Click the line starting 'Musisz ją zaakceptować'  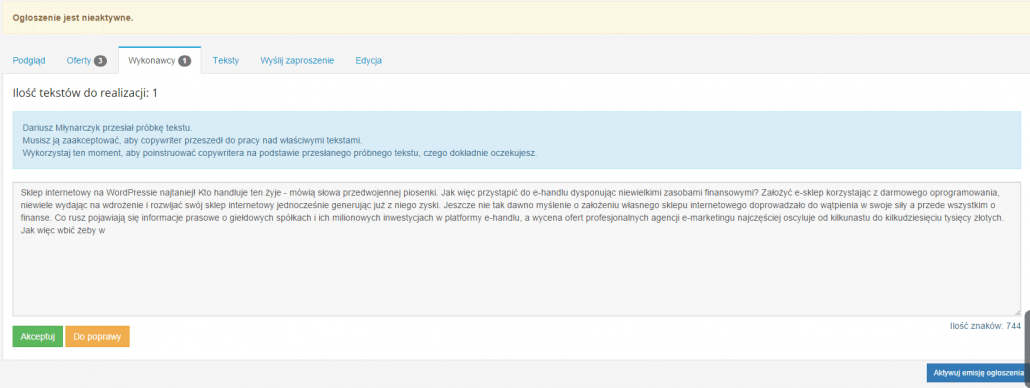point(192,140)
